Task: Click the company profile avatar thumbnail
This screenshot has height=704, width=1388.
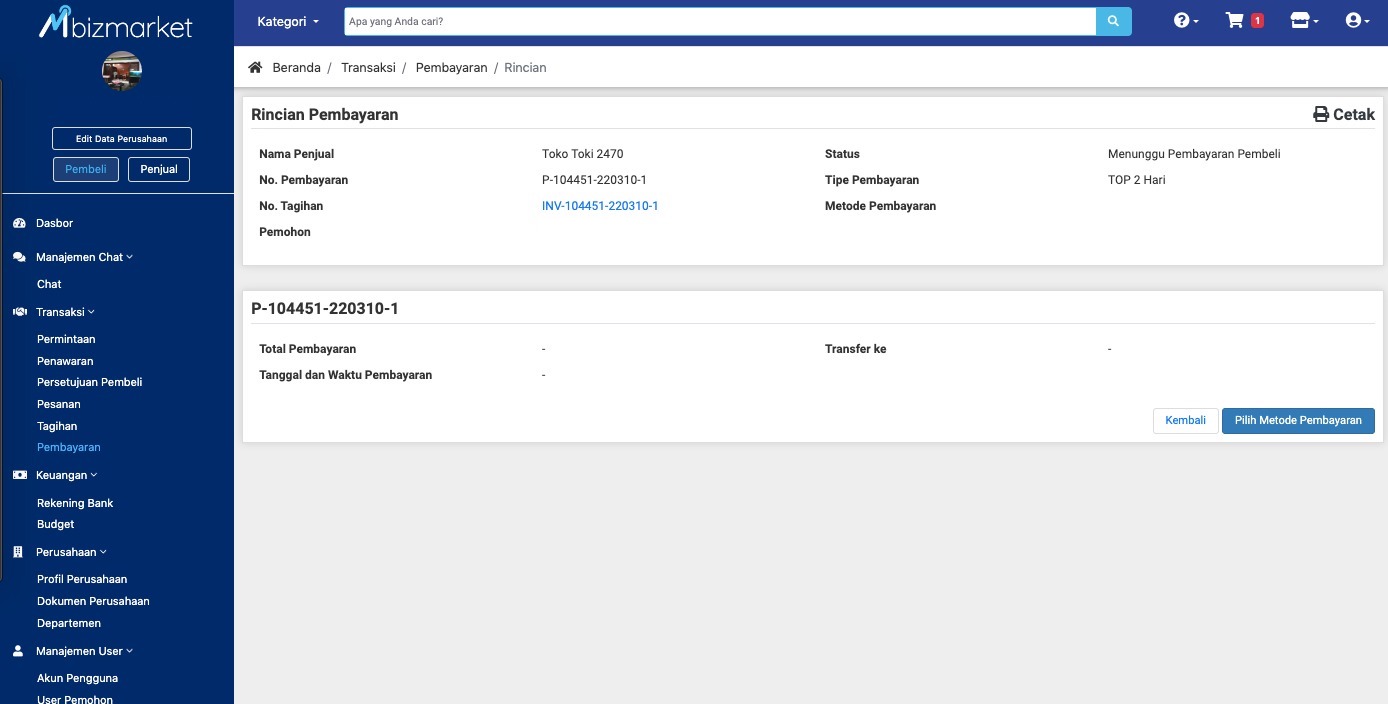Action: pos(122,71)
